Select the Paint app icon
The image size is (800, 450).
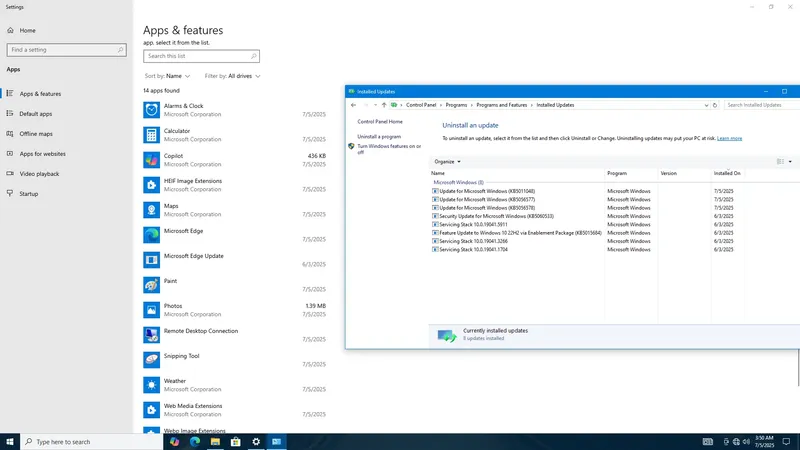point(152,285)
